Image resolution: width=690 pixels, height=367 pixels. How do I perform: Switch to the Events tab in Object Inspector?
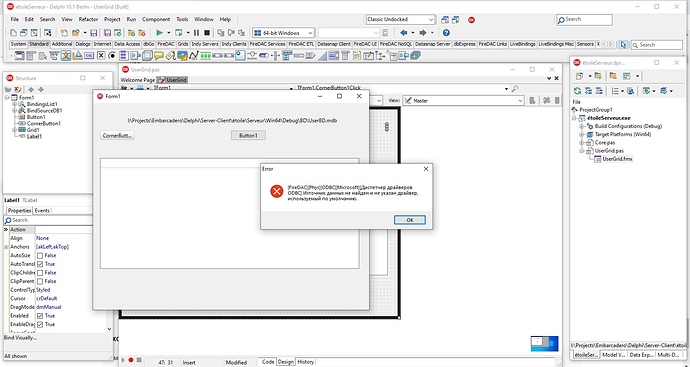tap(42, 210)
